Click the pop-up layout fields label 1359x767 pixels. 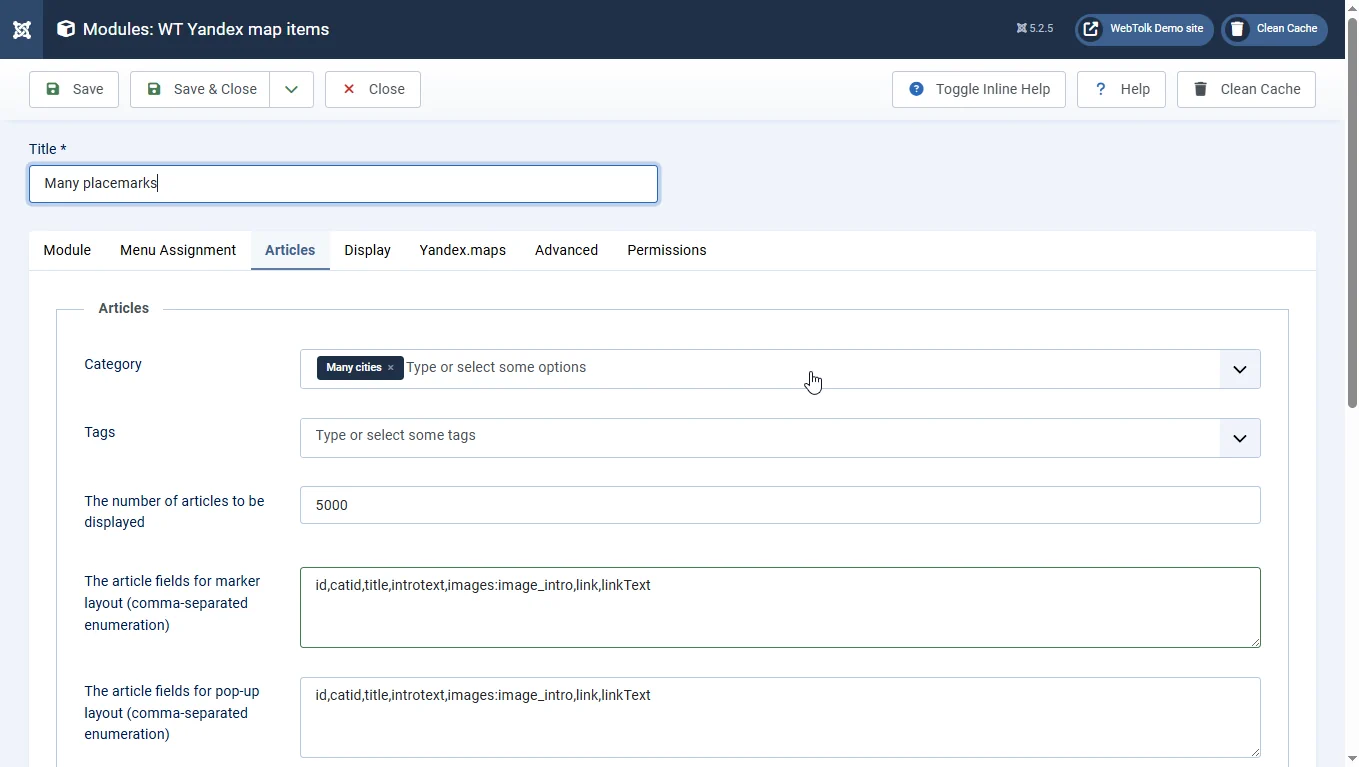coord(172,712)
